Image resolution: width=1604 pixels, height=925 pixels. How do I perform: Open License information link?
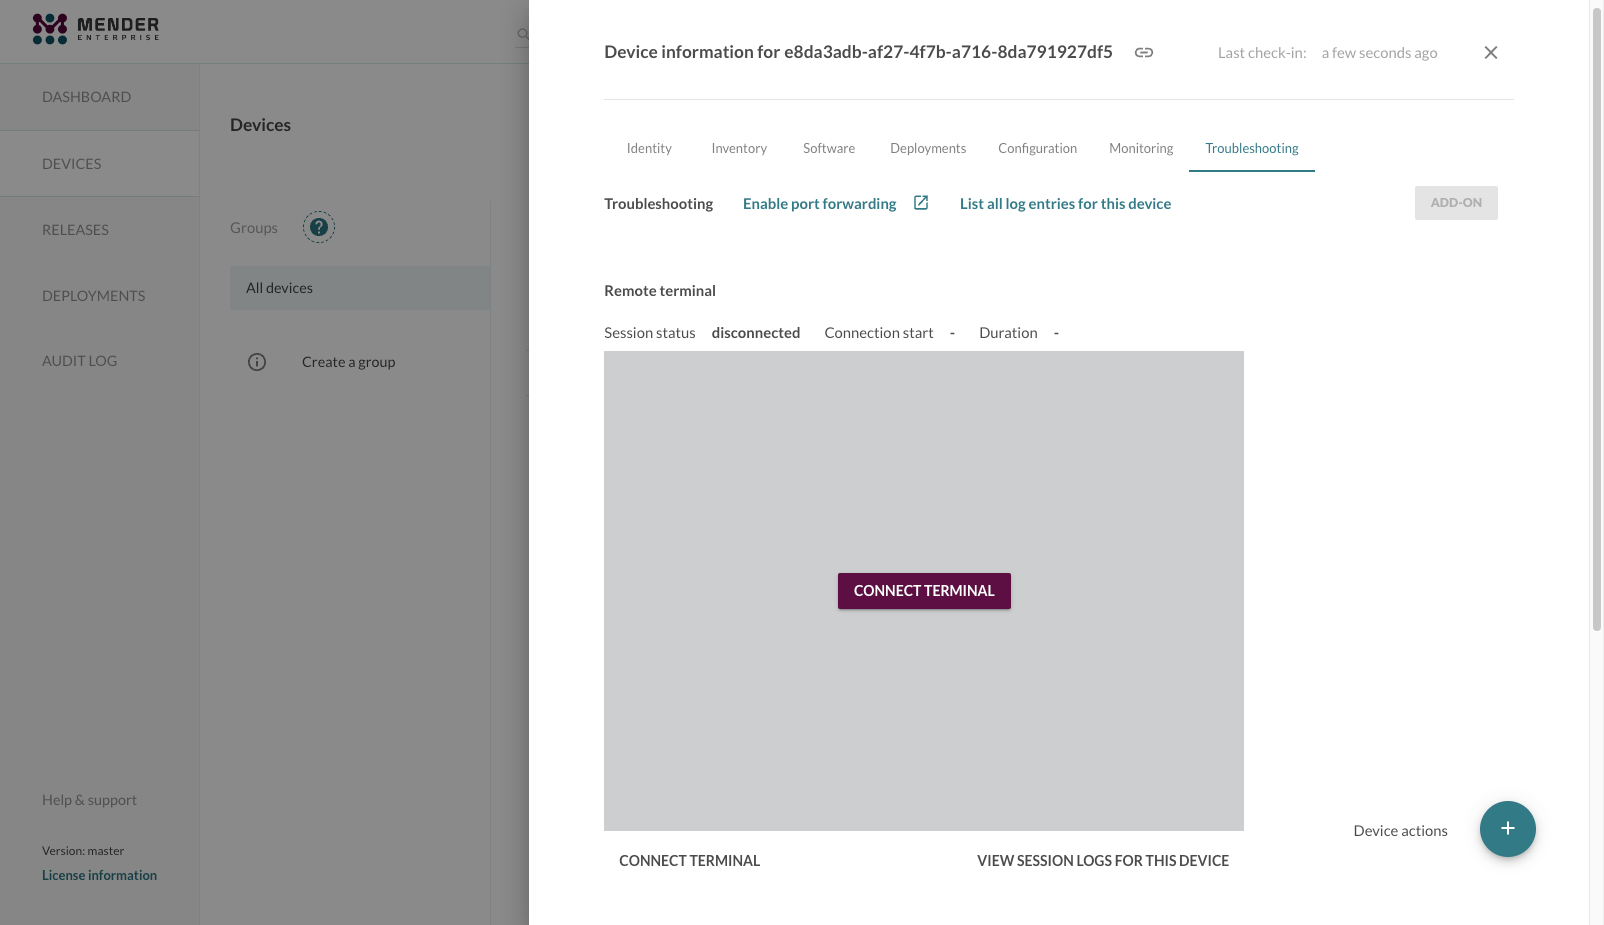tap(99, 875)
